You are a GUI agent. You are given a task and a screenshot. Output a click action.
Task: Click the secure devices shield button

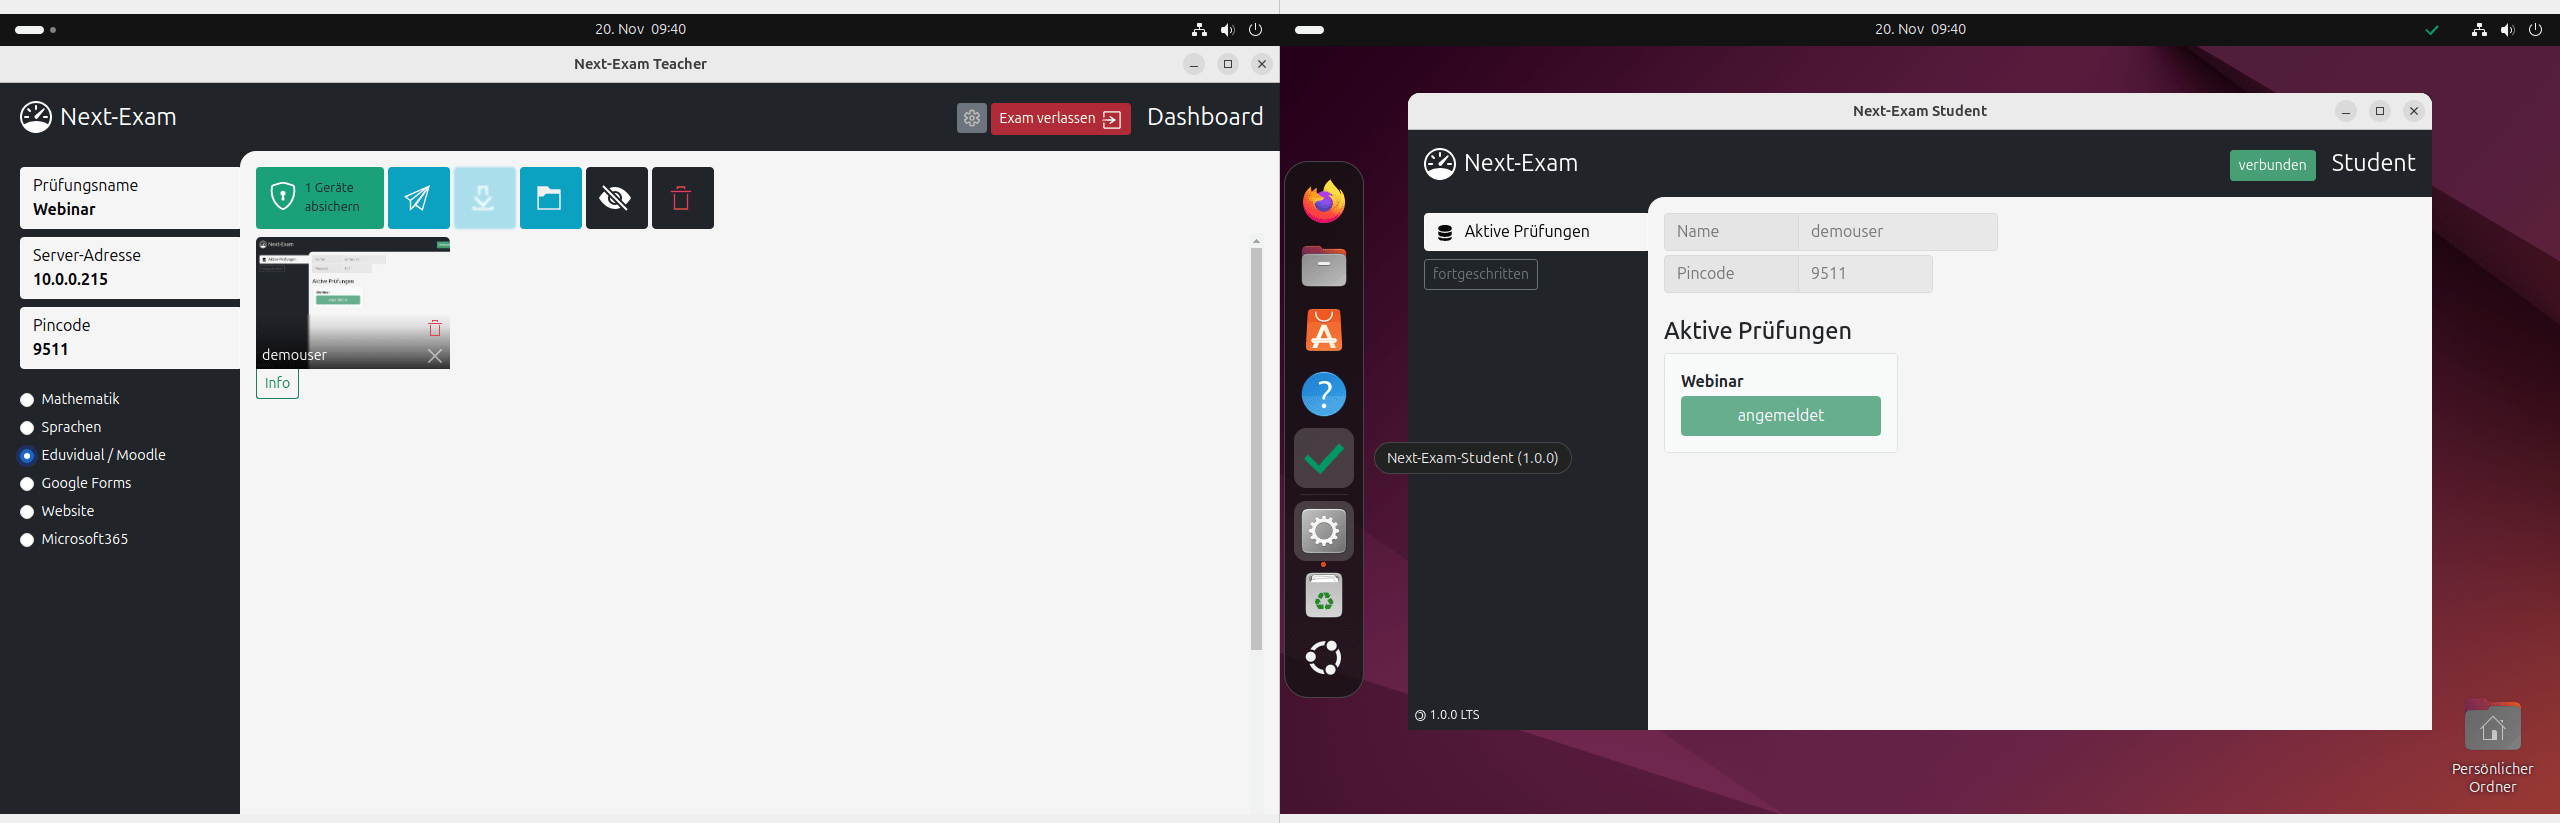319,198
